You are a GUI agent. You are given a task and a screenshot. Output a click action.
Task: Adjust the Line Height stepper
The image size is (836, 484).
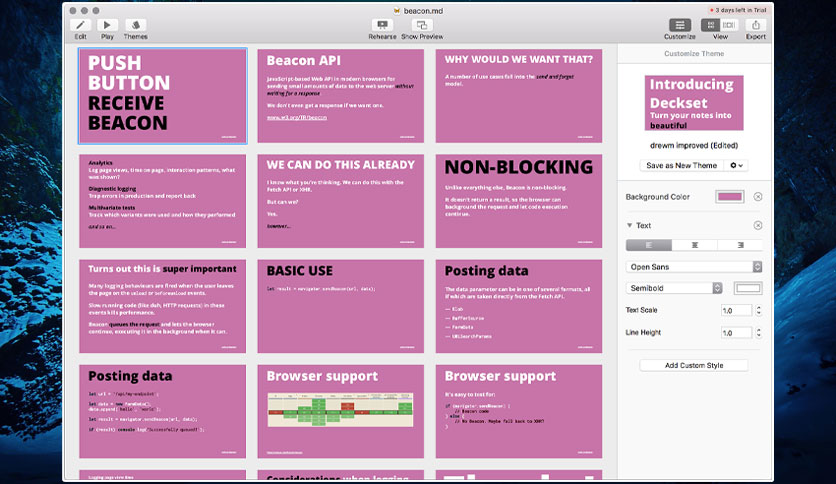click(x=758, y=333)
